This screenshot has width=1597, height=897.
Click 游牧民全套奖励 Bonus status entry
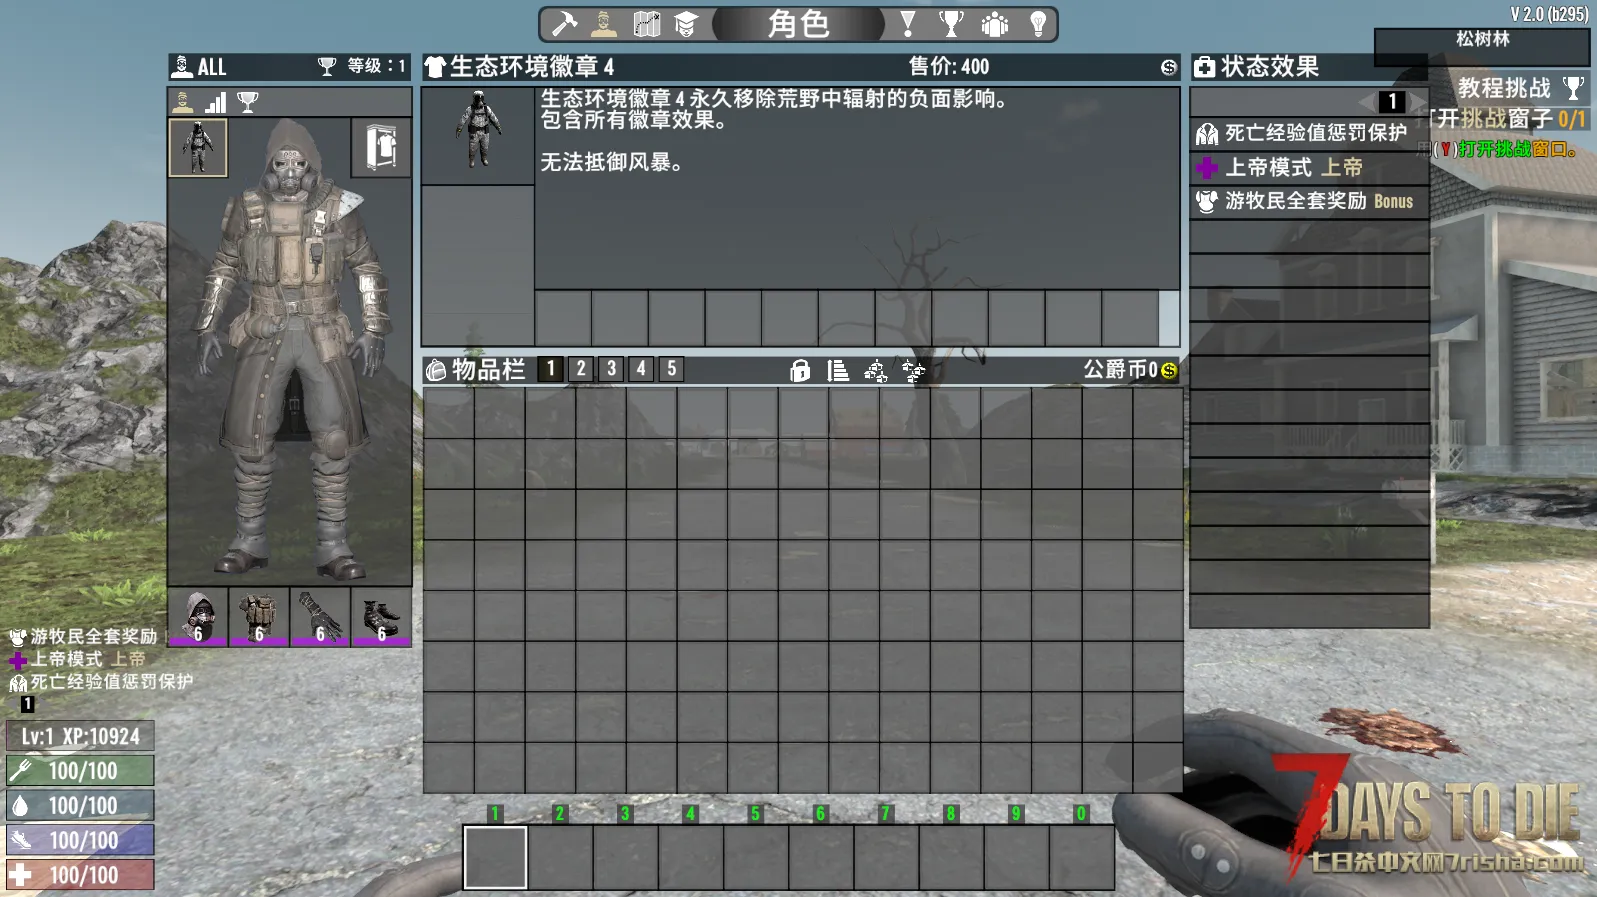click(x=1308, y=202)
